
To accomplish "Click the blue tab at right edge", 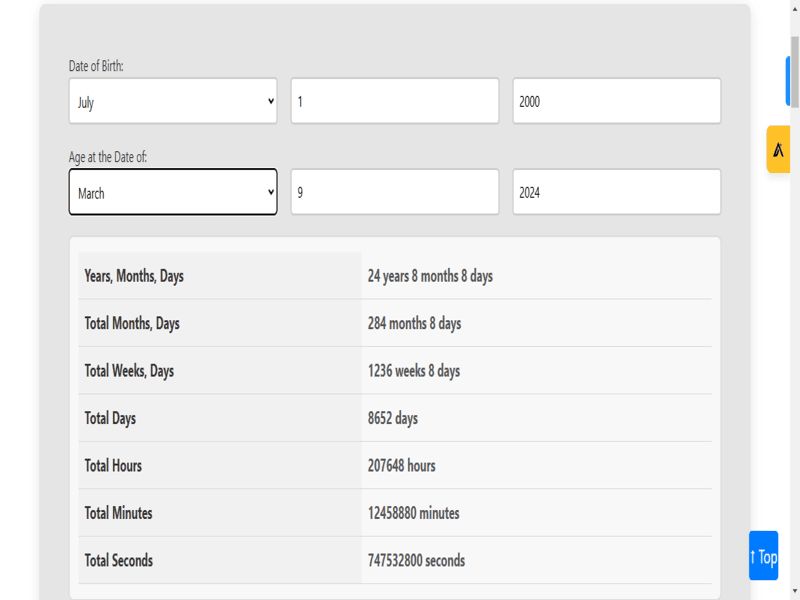I will coord(788,82).
